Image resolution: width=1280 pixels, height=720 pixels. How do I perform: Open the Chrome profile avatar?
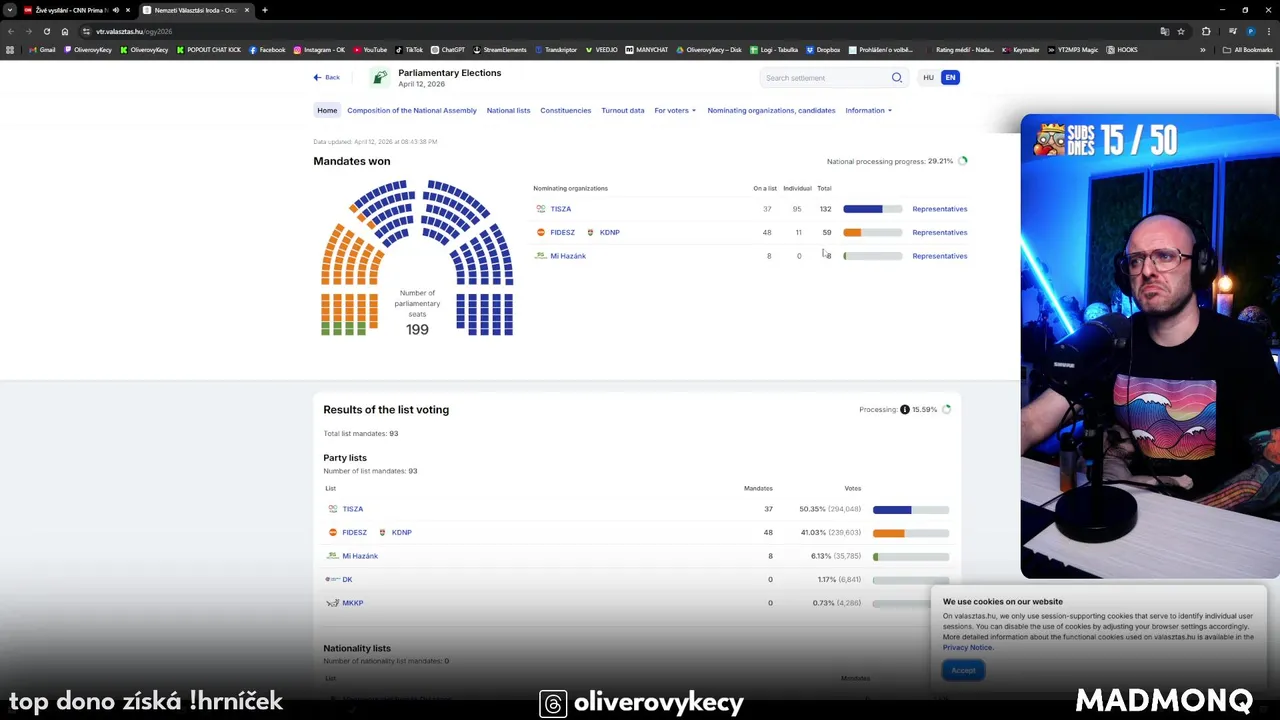click(1250, 31)
